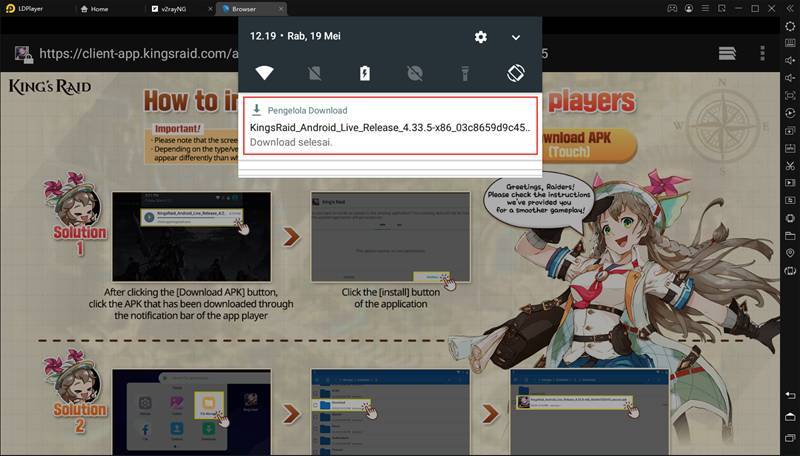Open the account profile icon in title bar

689,9
